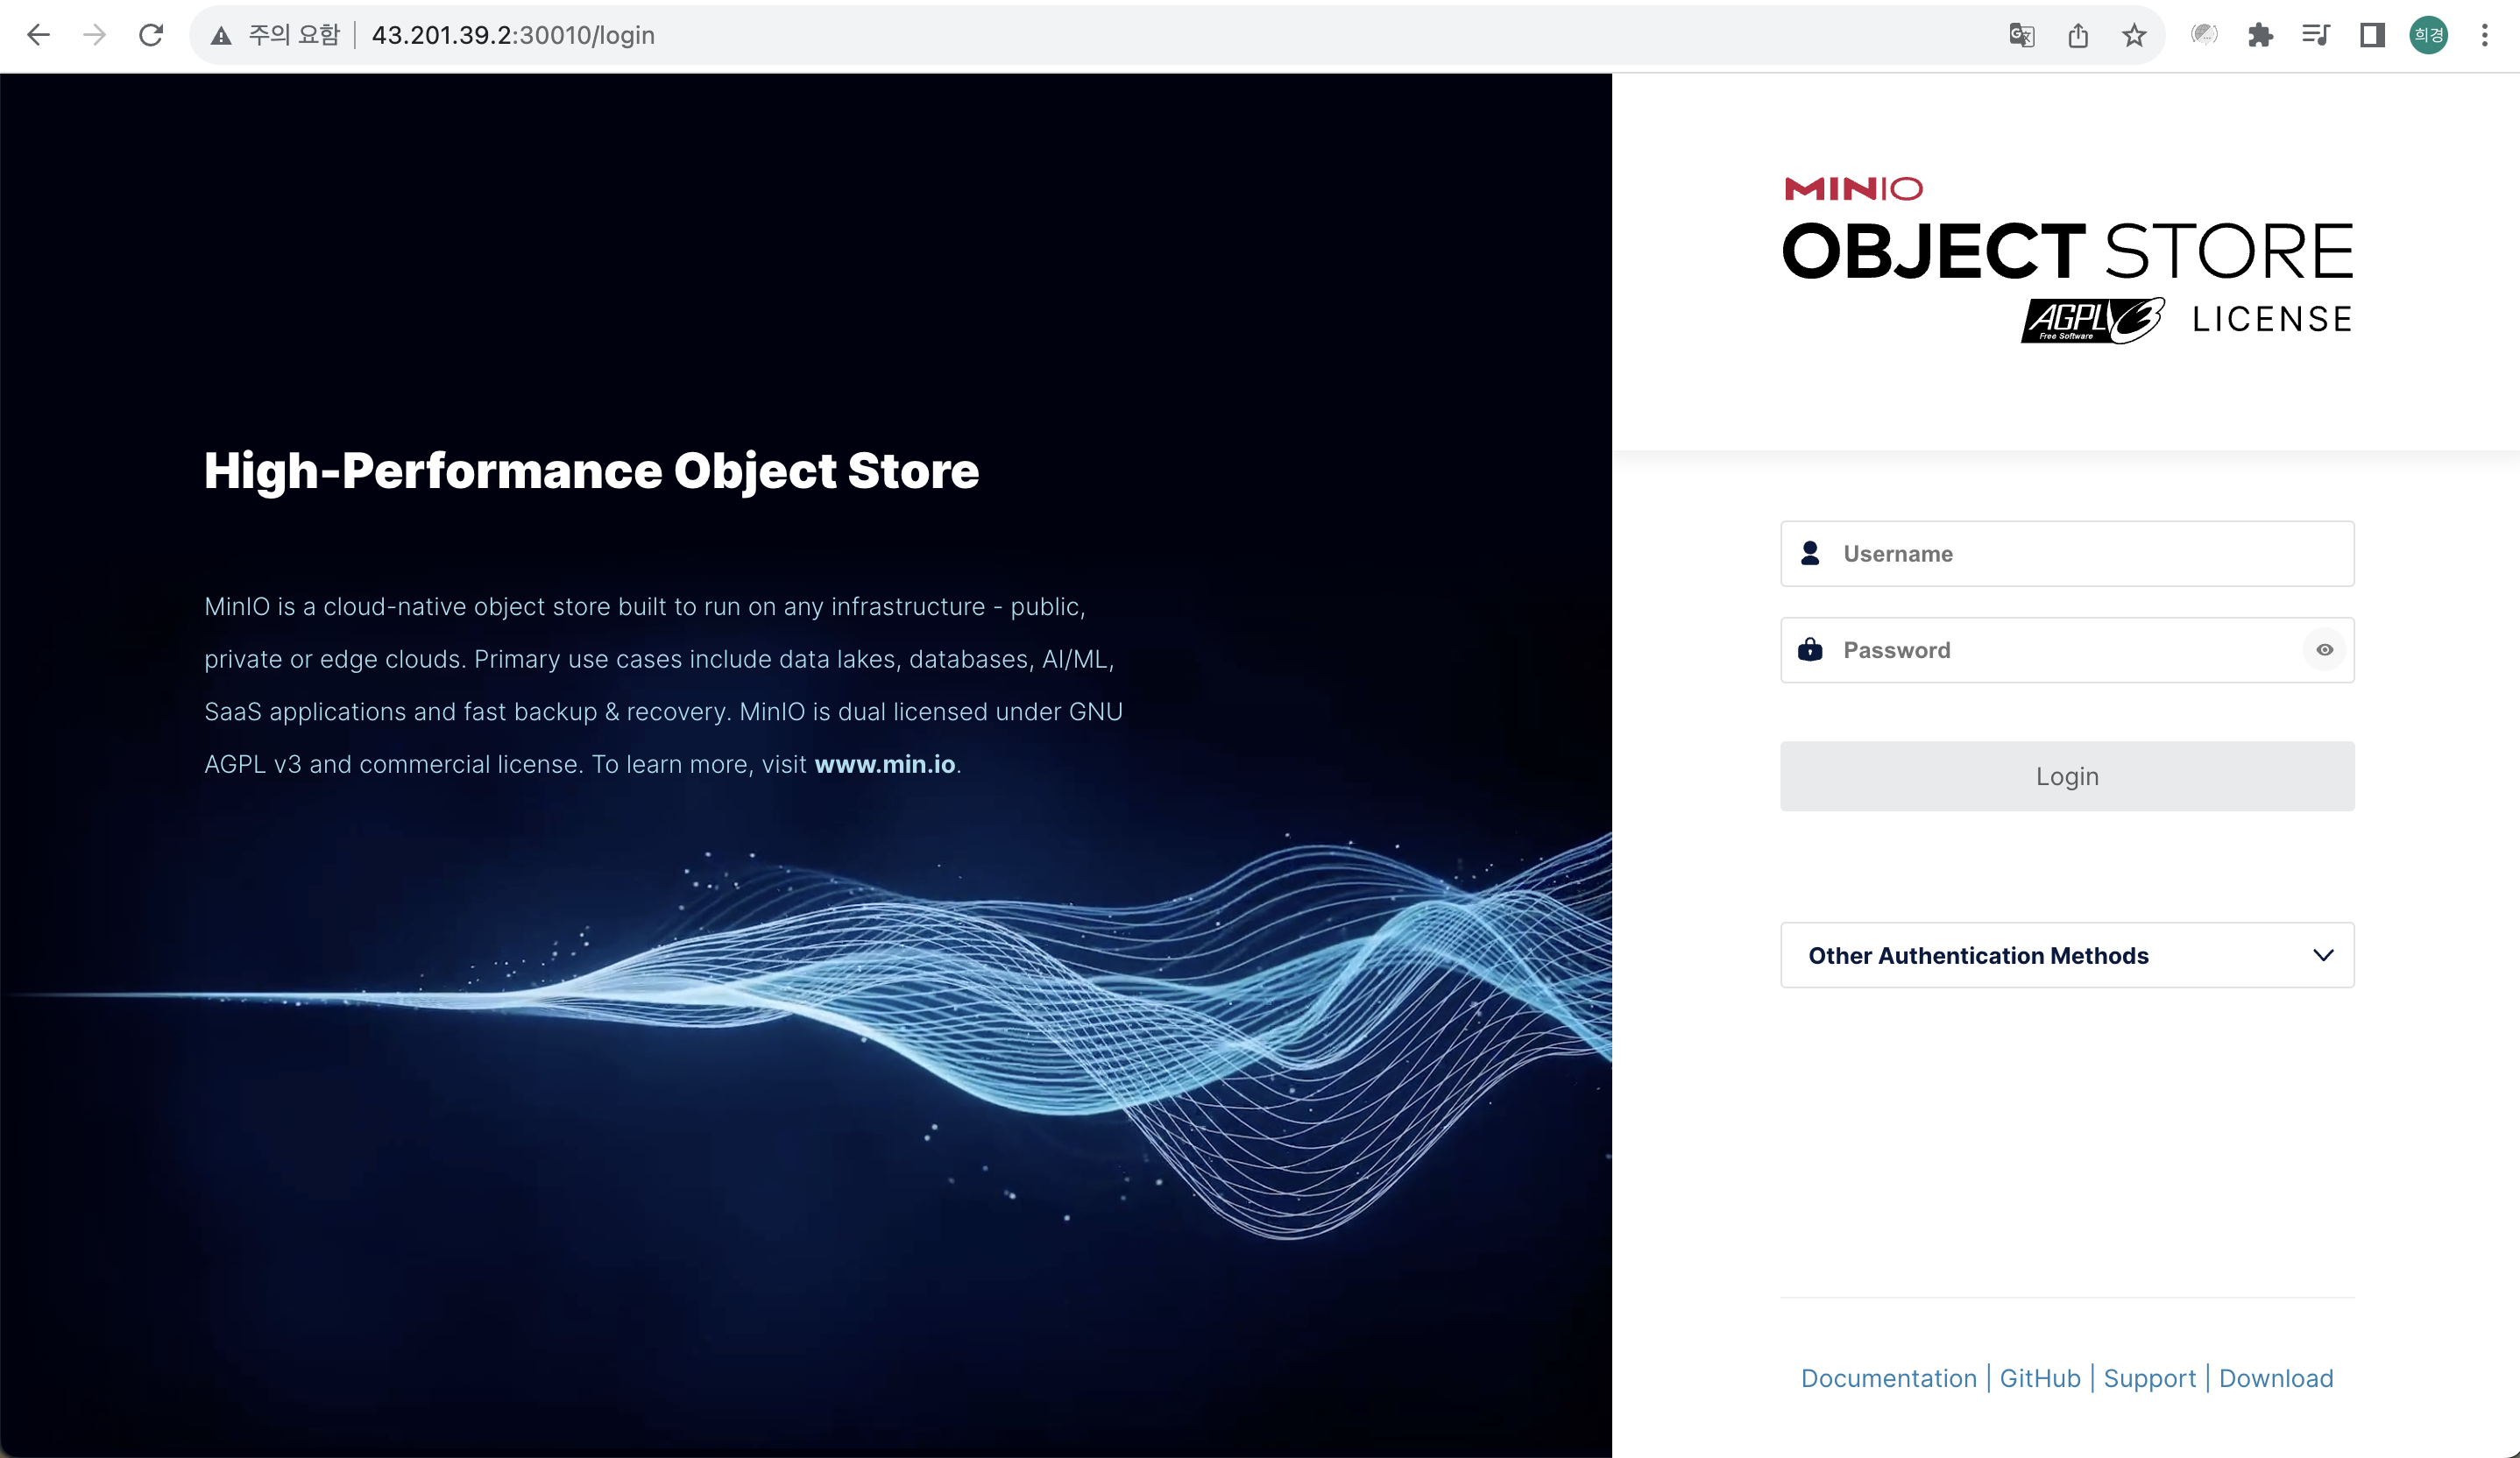Screen dimensions: 2520x1458
Task: Click the not-secure warning icon
Action: pos(221,35)
